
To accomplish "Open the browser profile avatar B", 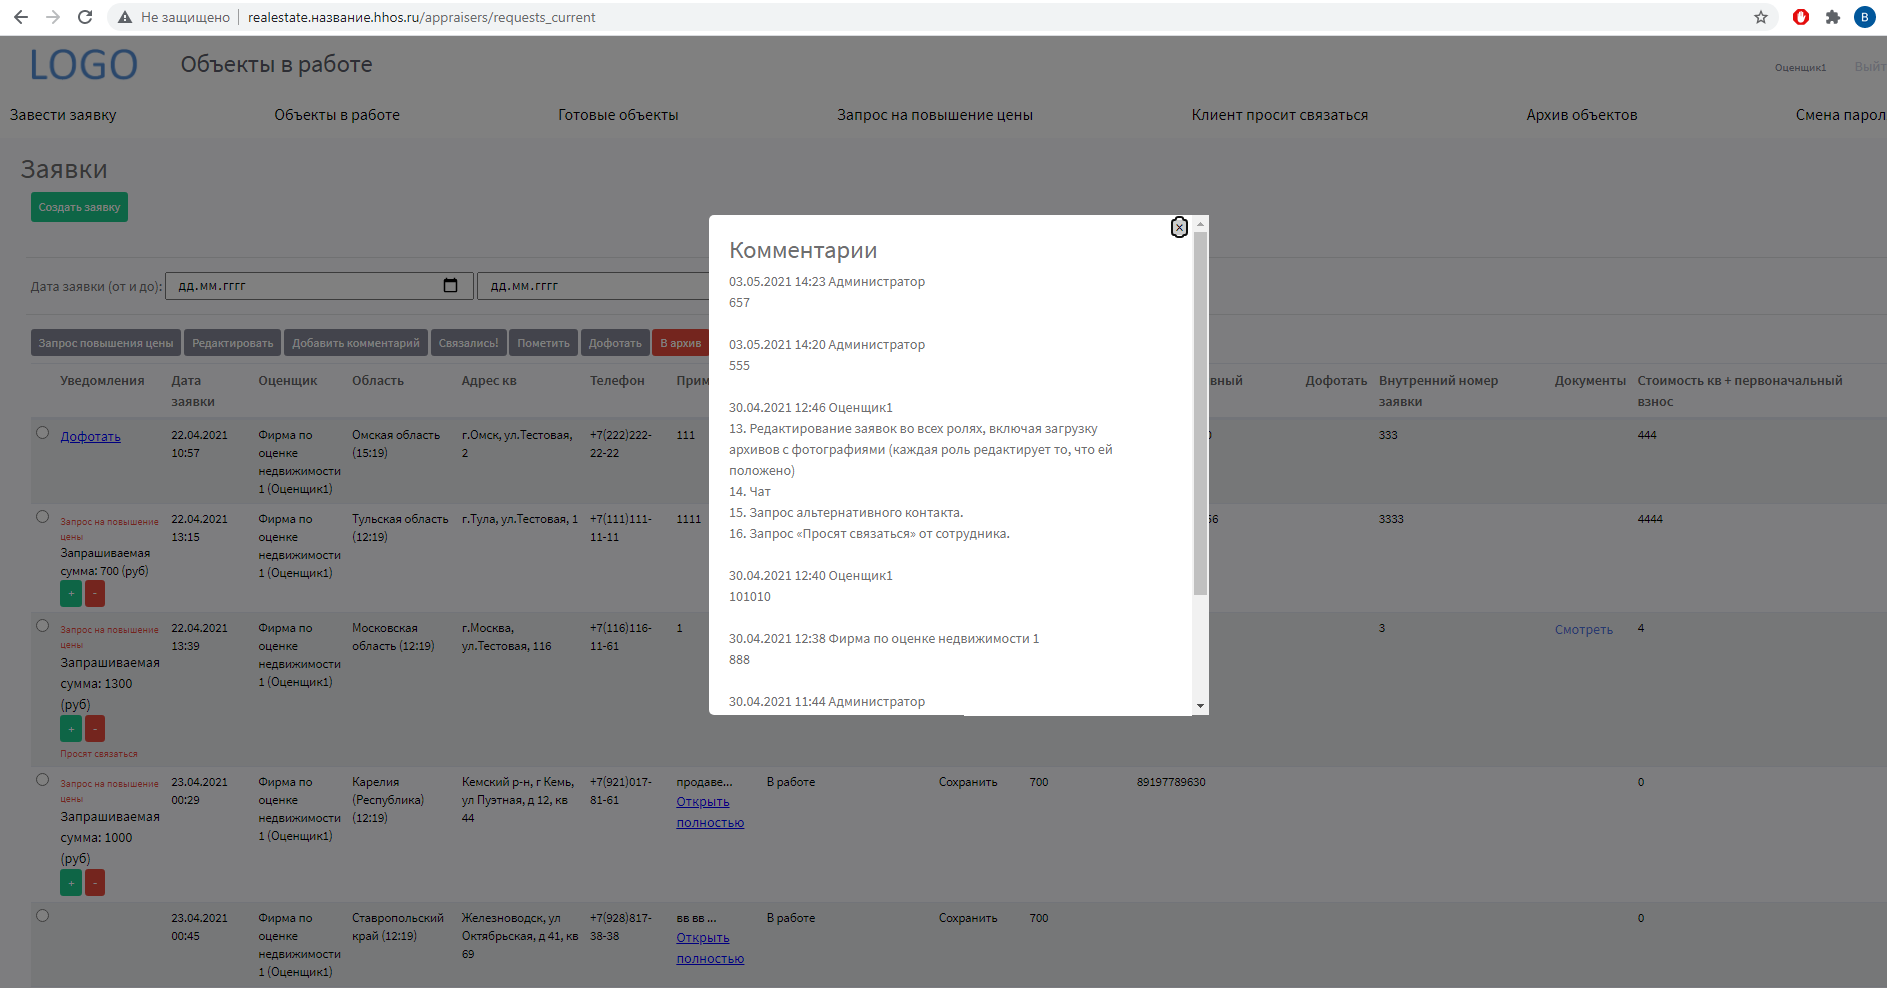I will pyautogui.click(x=1865, y=17).
